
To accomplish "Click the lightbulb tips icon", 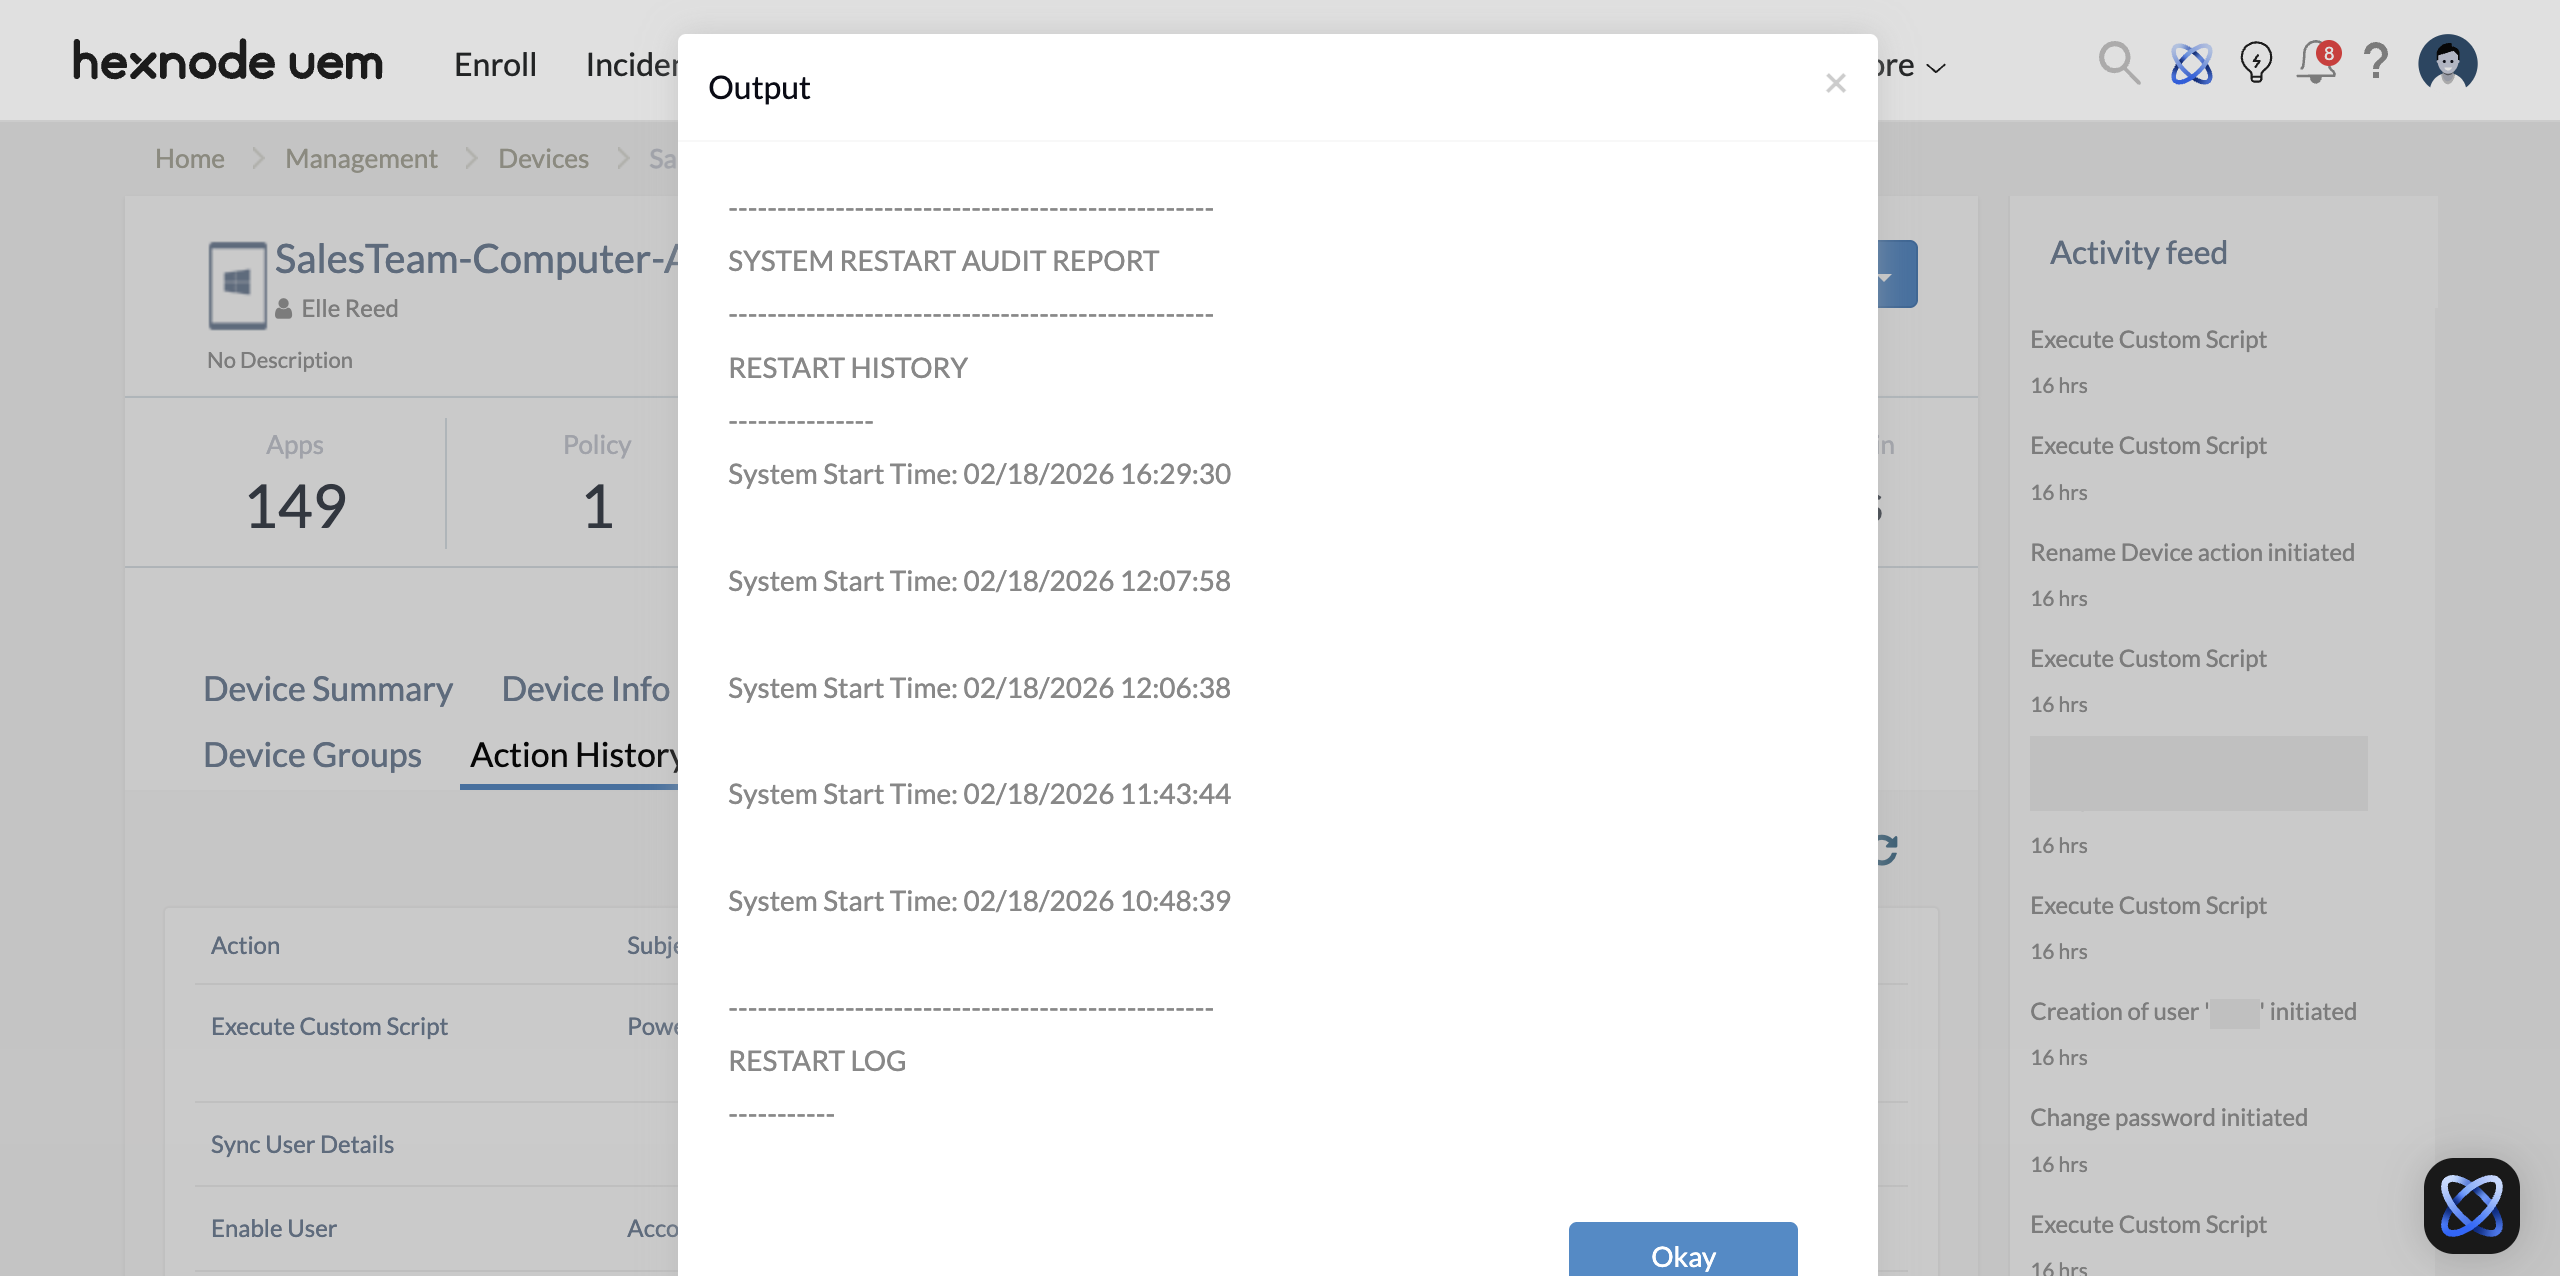I will coord(2256,64).
